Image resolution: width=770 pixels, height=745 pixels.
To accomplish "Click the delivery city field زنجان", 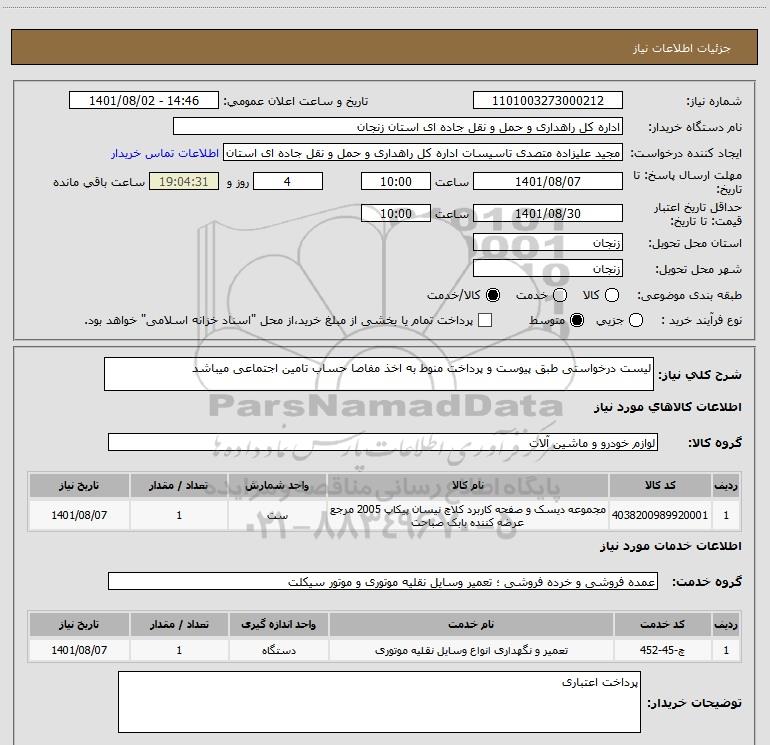I will point(548,269).
